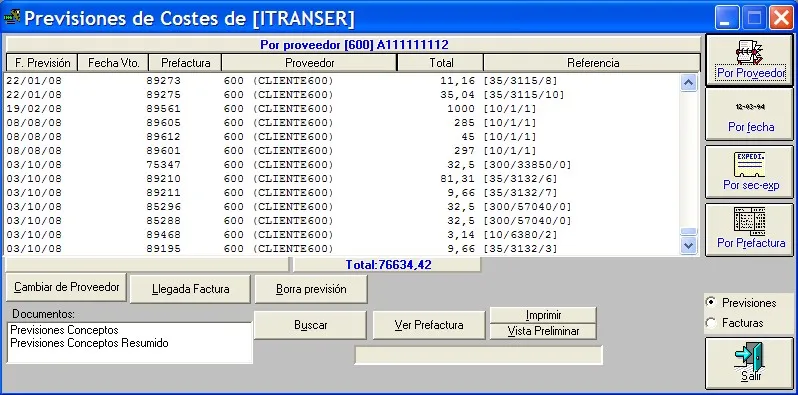The image size is (798, 395).
Task: Click the Referencia column header
Action: [x=592, y=63]
